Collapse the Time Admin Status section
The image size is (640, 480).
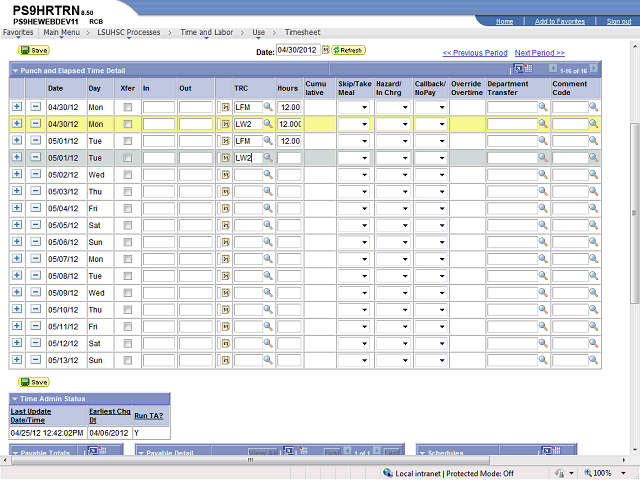15,399
